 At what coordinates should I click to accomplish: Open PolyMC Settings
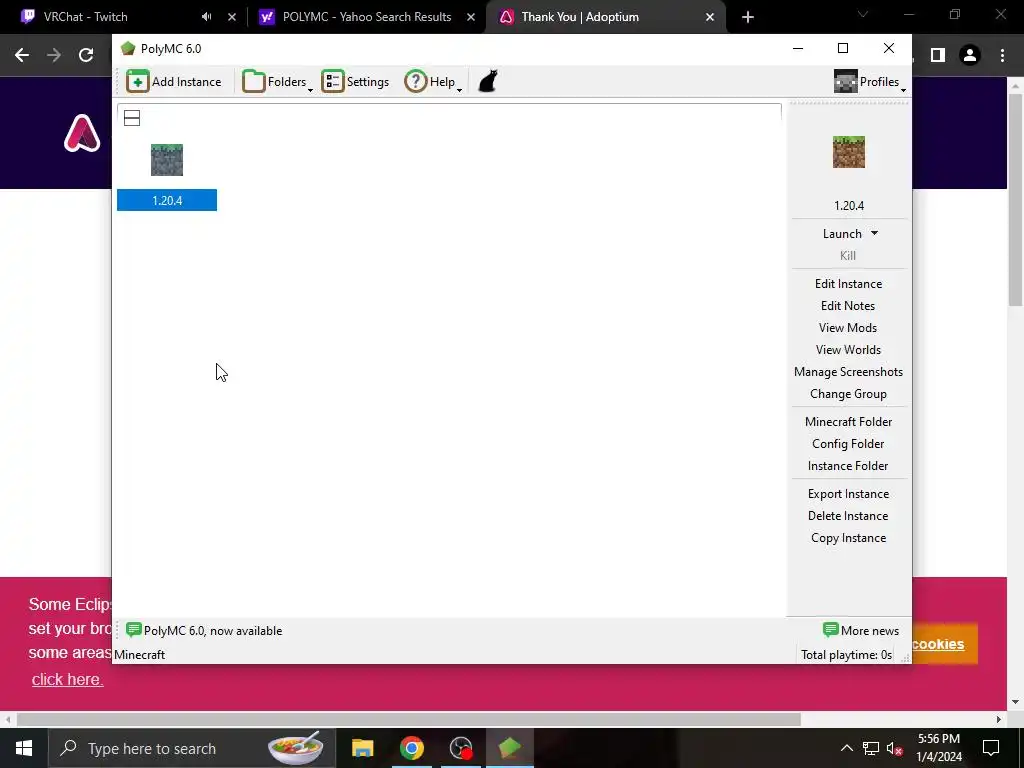click(355, 82)
